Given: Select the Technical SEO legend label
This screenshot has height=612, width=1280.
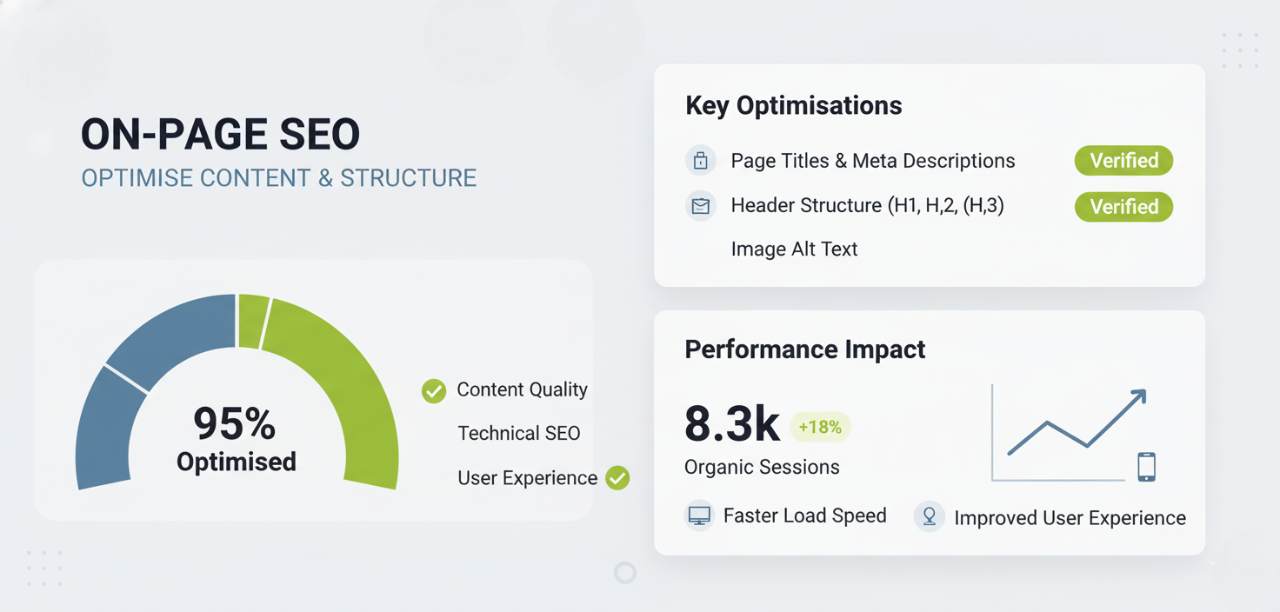Looking at the screenshot, I should coord(518,433).
